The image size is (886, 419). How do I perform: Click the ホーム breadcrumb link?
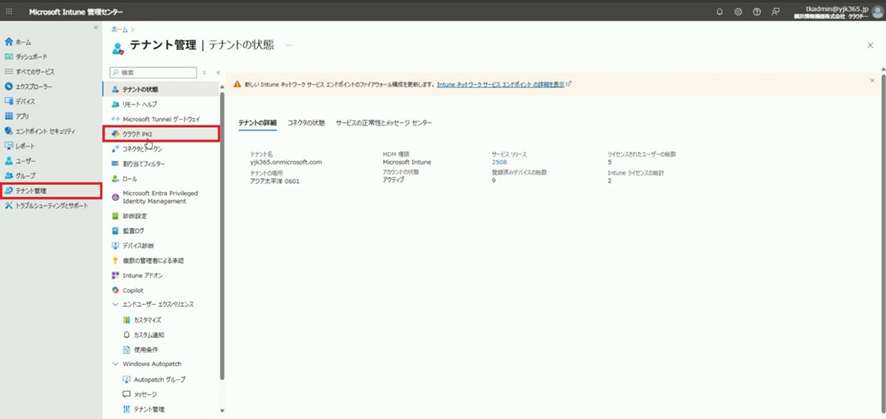click(119, 31)
